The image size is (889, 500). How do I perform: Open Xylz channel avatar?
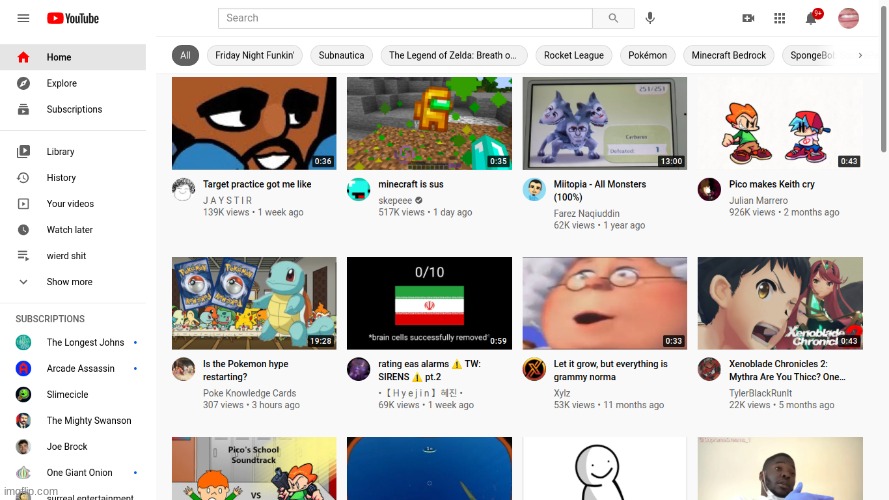[534, 369]
